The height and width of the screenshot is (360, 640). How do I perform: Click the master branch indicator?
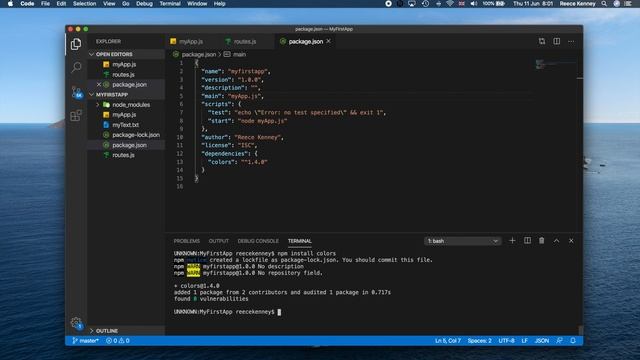coord(86,340)
